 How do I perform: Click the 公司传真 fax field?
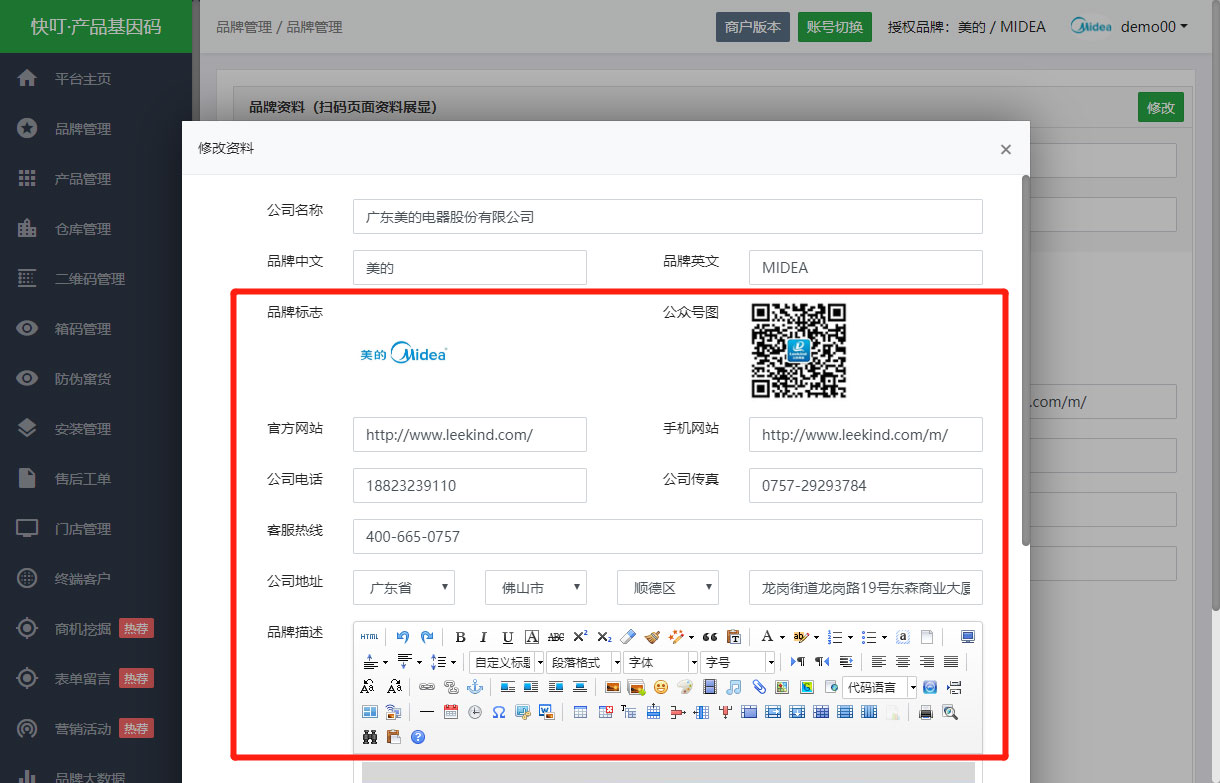click(866, 486)
